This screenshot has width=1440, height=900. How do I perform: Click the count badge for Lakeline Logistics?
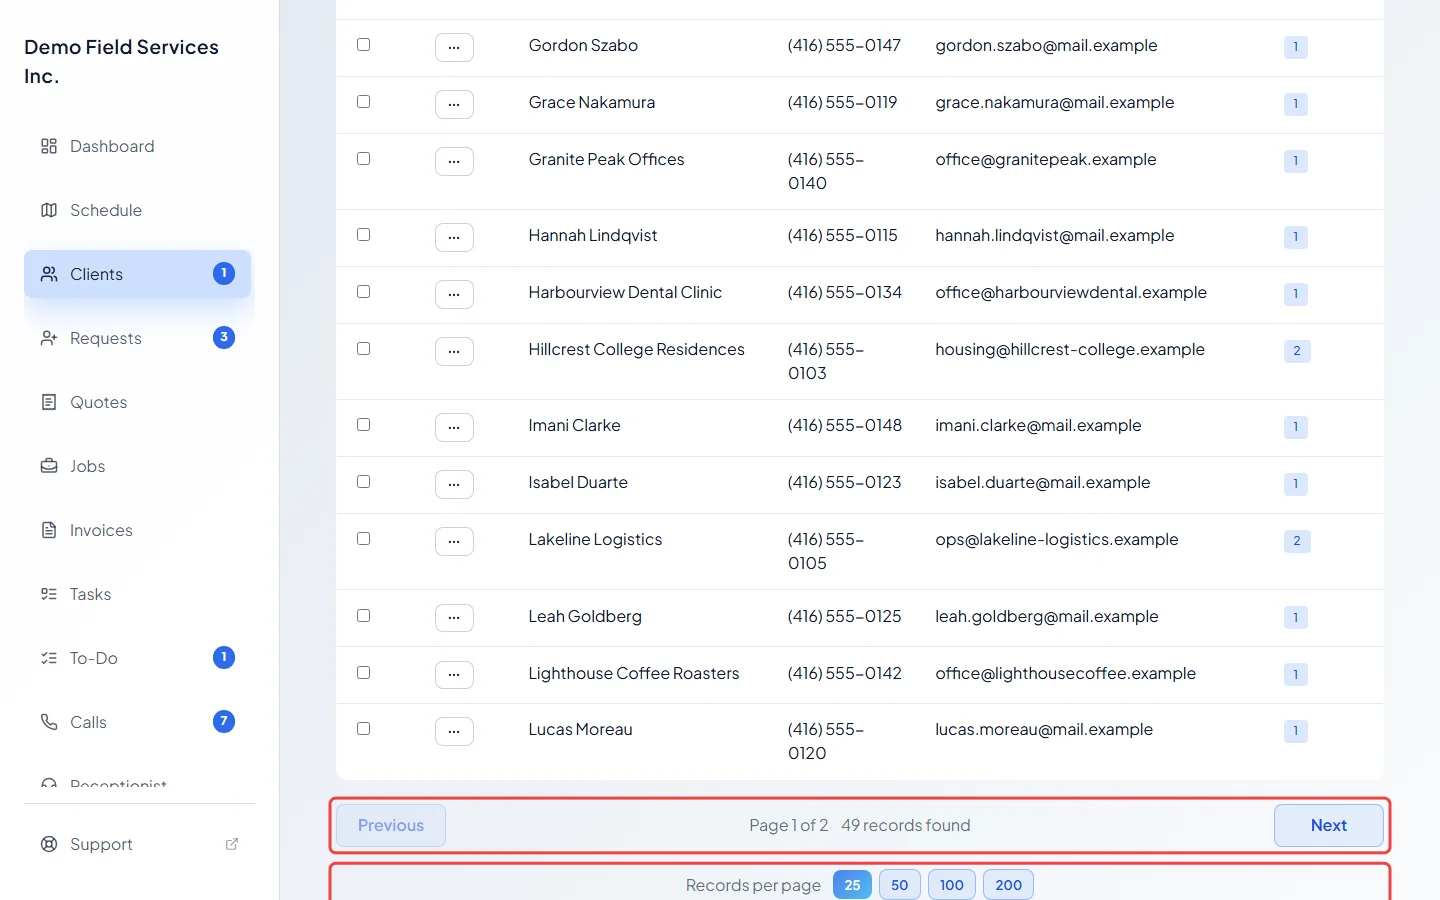click(x=1297, y=541)
